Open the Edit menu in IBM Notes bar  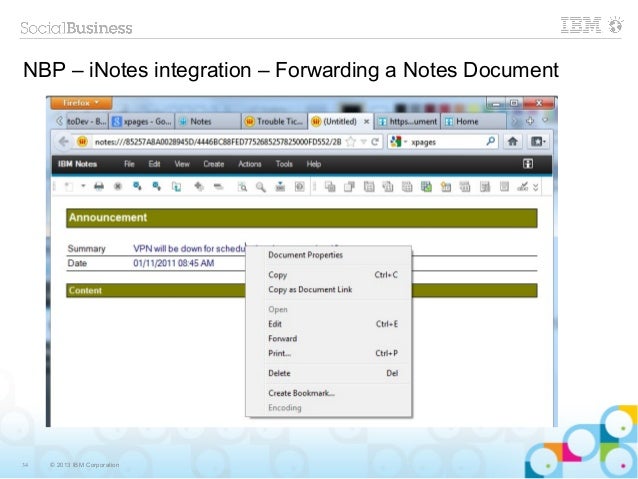click(154, 164)
